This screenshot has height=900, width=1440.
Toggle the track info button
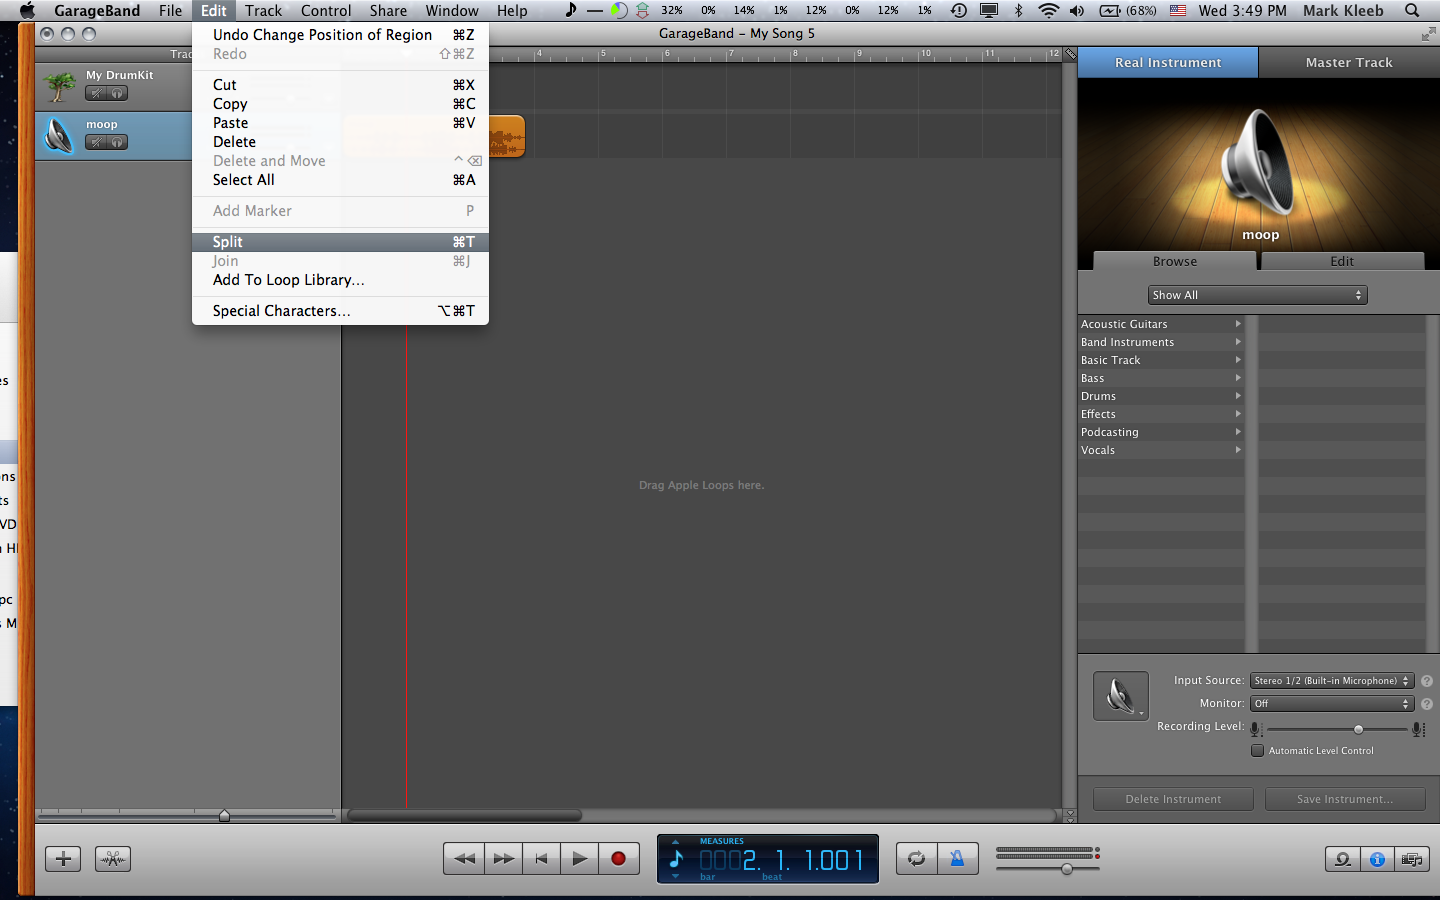point(1377,859)
